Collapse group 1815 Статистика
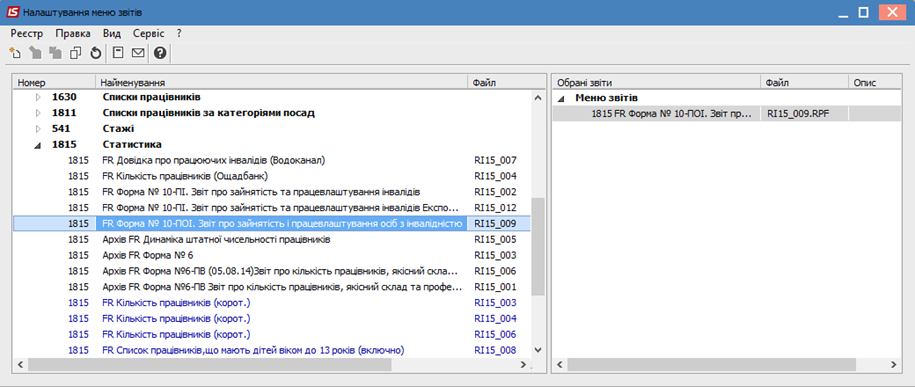 (39, 145)
